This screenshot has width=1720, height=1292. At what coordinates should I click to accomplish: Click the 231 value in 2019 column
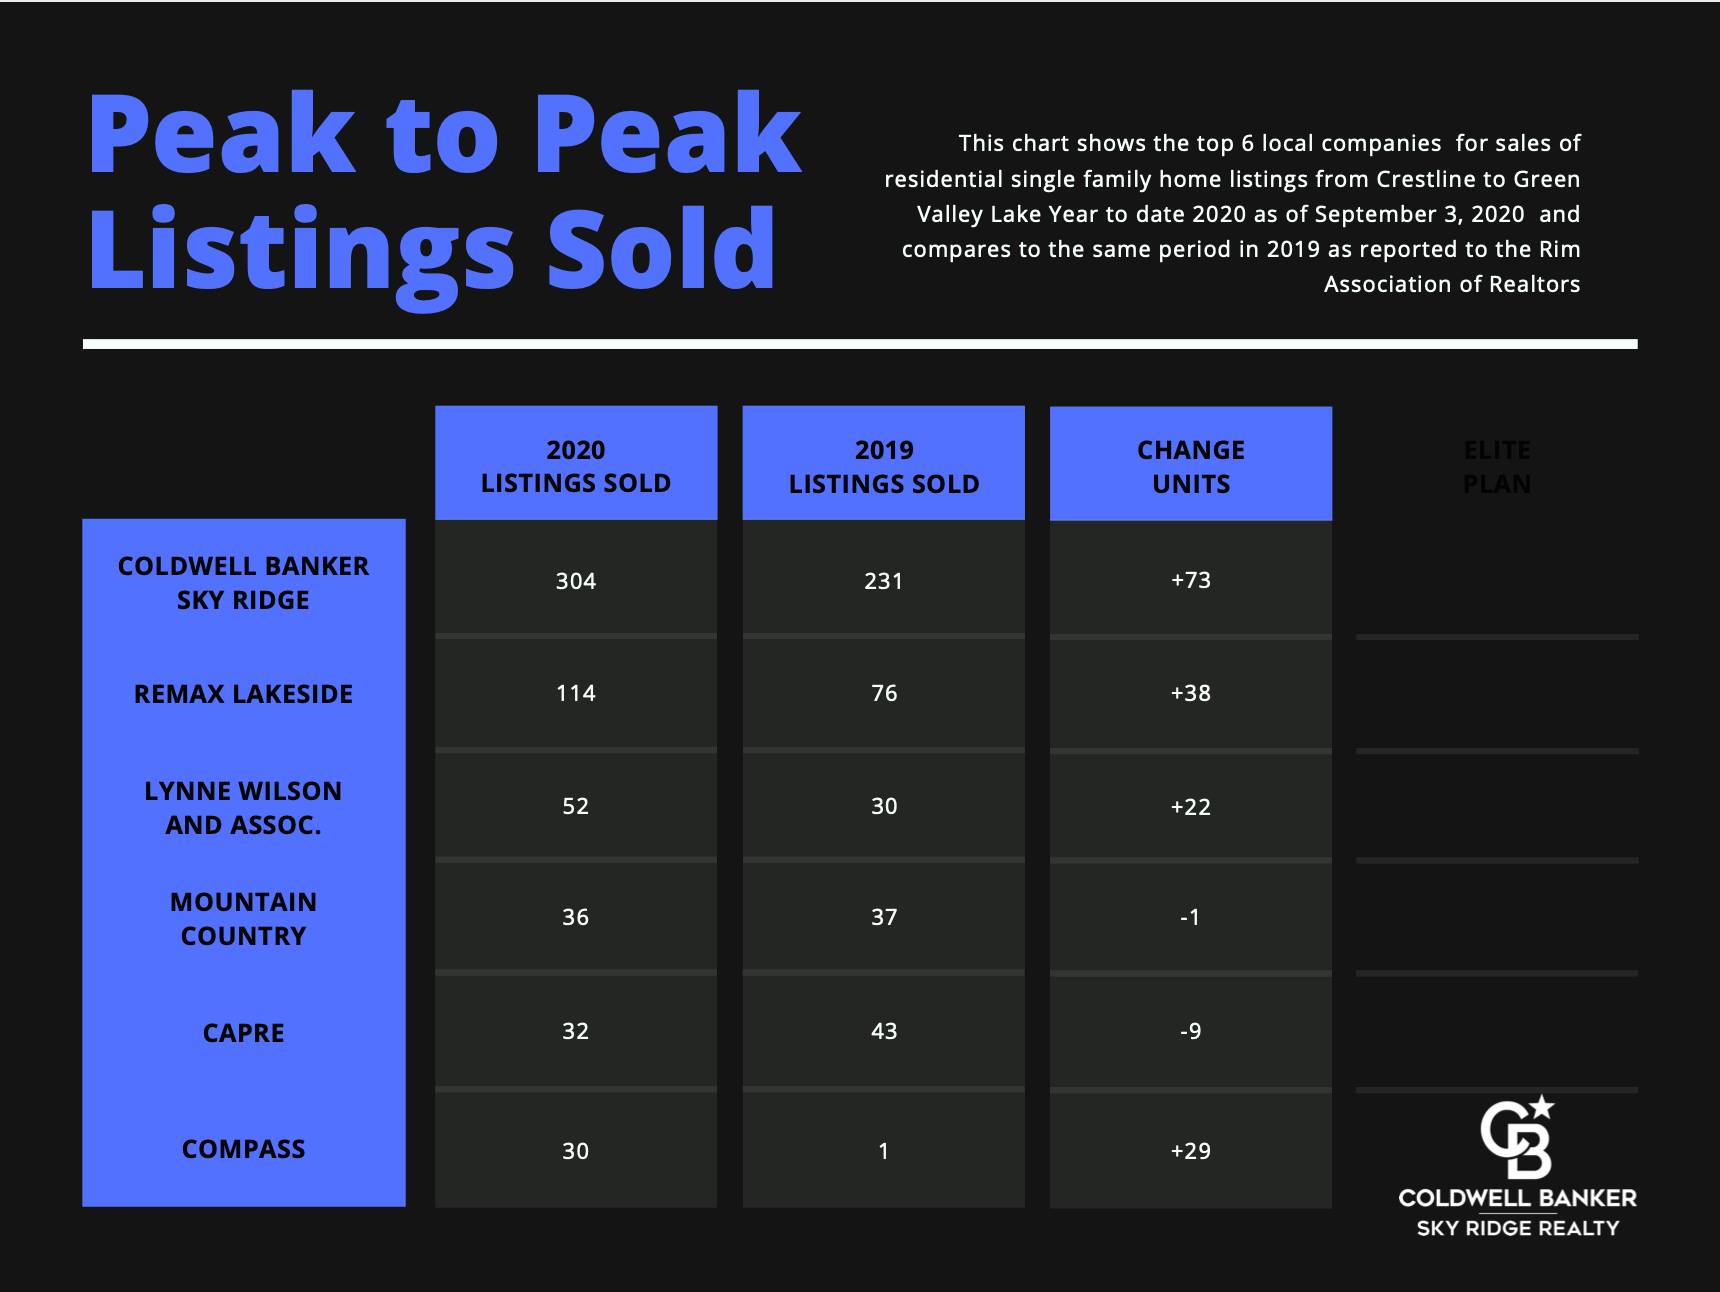tap(883, 581)
